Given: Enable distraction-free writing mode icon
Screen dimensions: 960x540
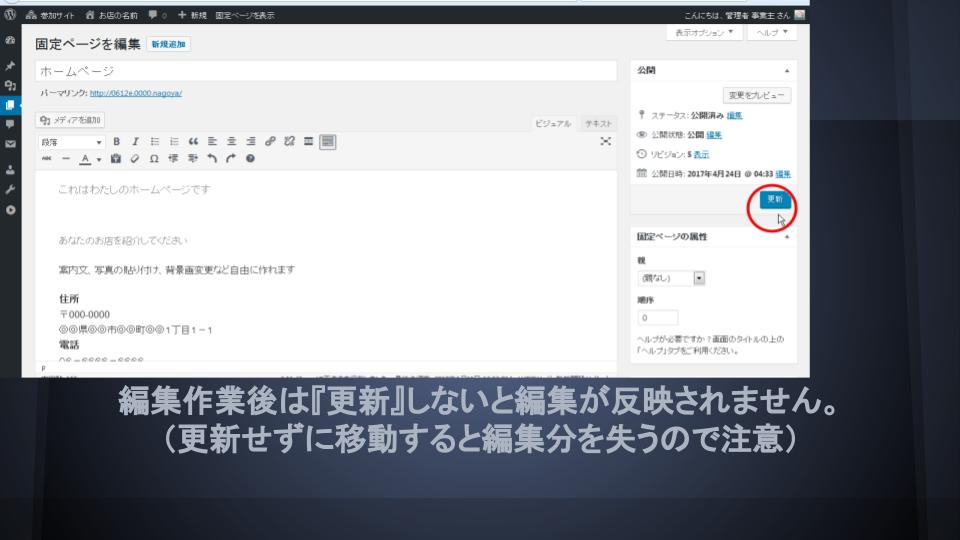Looking at the screenshot, I should tap(605, 142).
